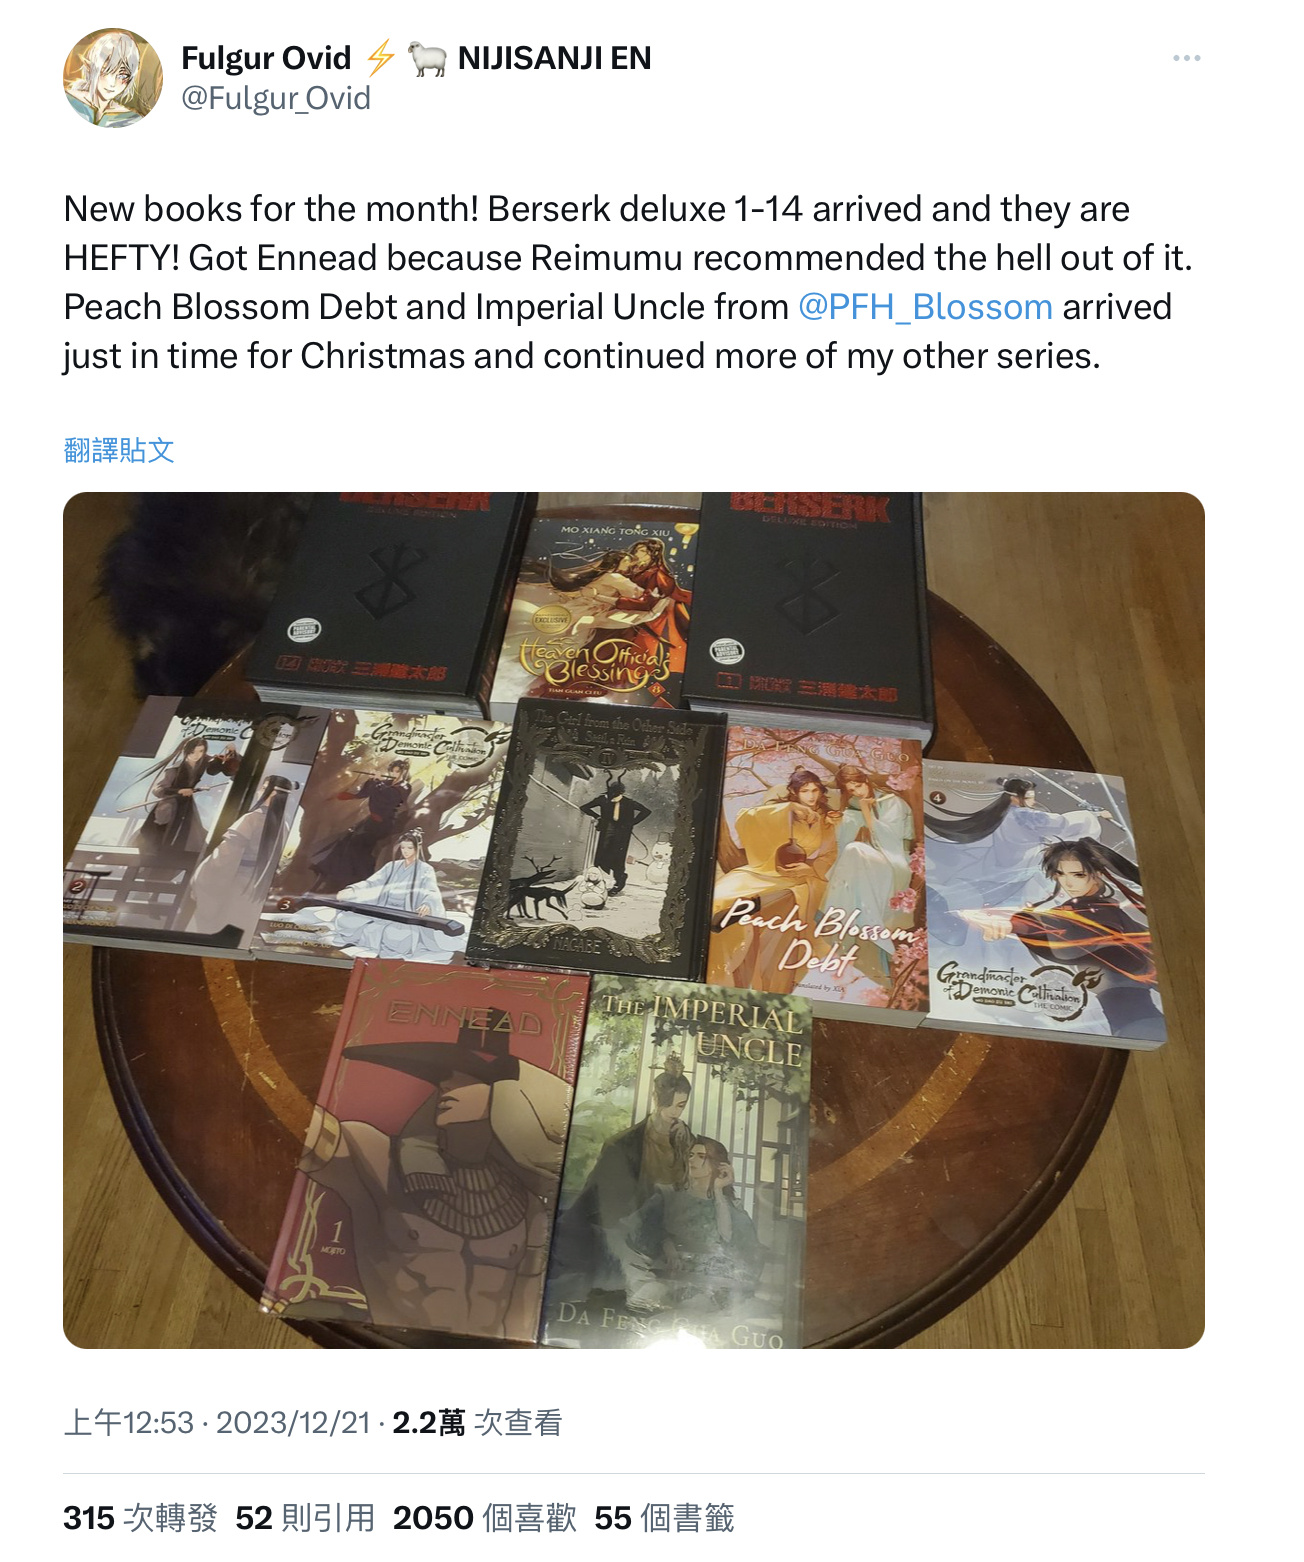Viewport: 1304px width, 1562px height.
Task: View the 315 次轉發 reposts list
Action: [x=140, y=1518]
